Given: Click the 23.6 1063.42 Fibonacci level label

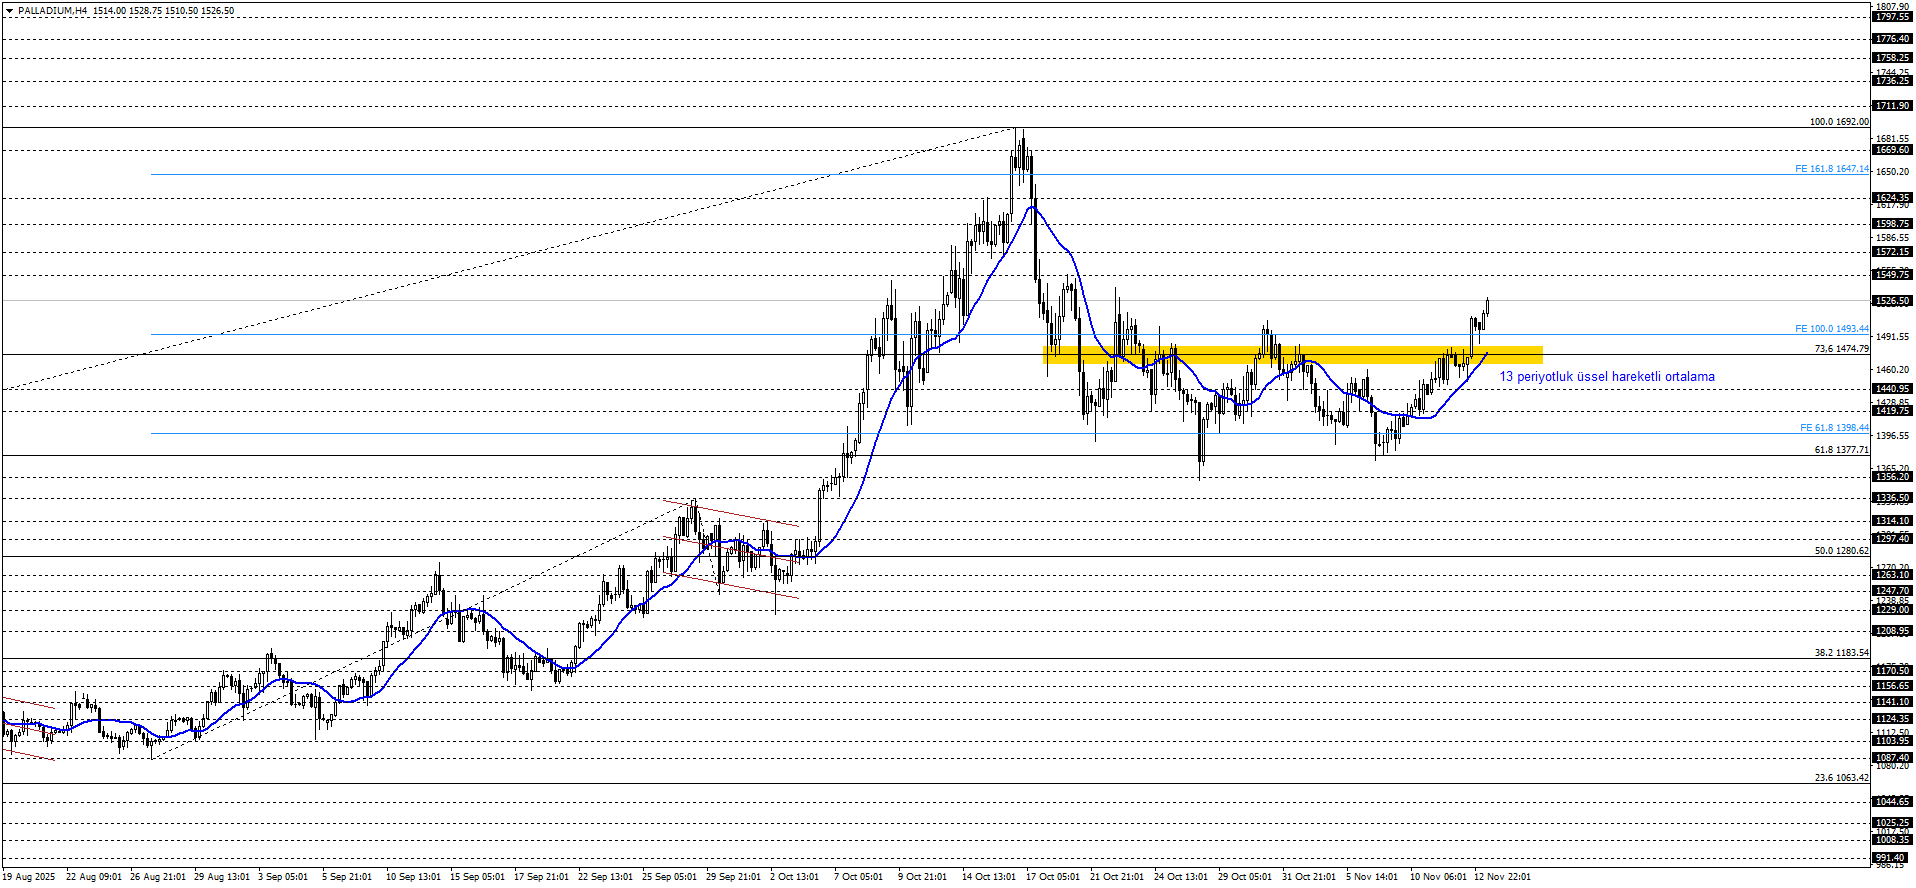Looking at the screenshot, I should point(1841,778).
